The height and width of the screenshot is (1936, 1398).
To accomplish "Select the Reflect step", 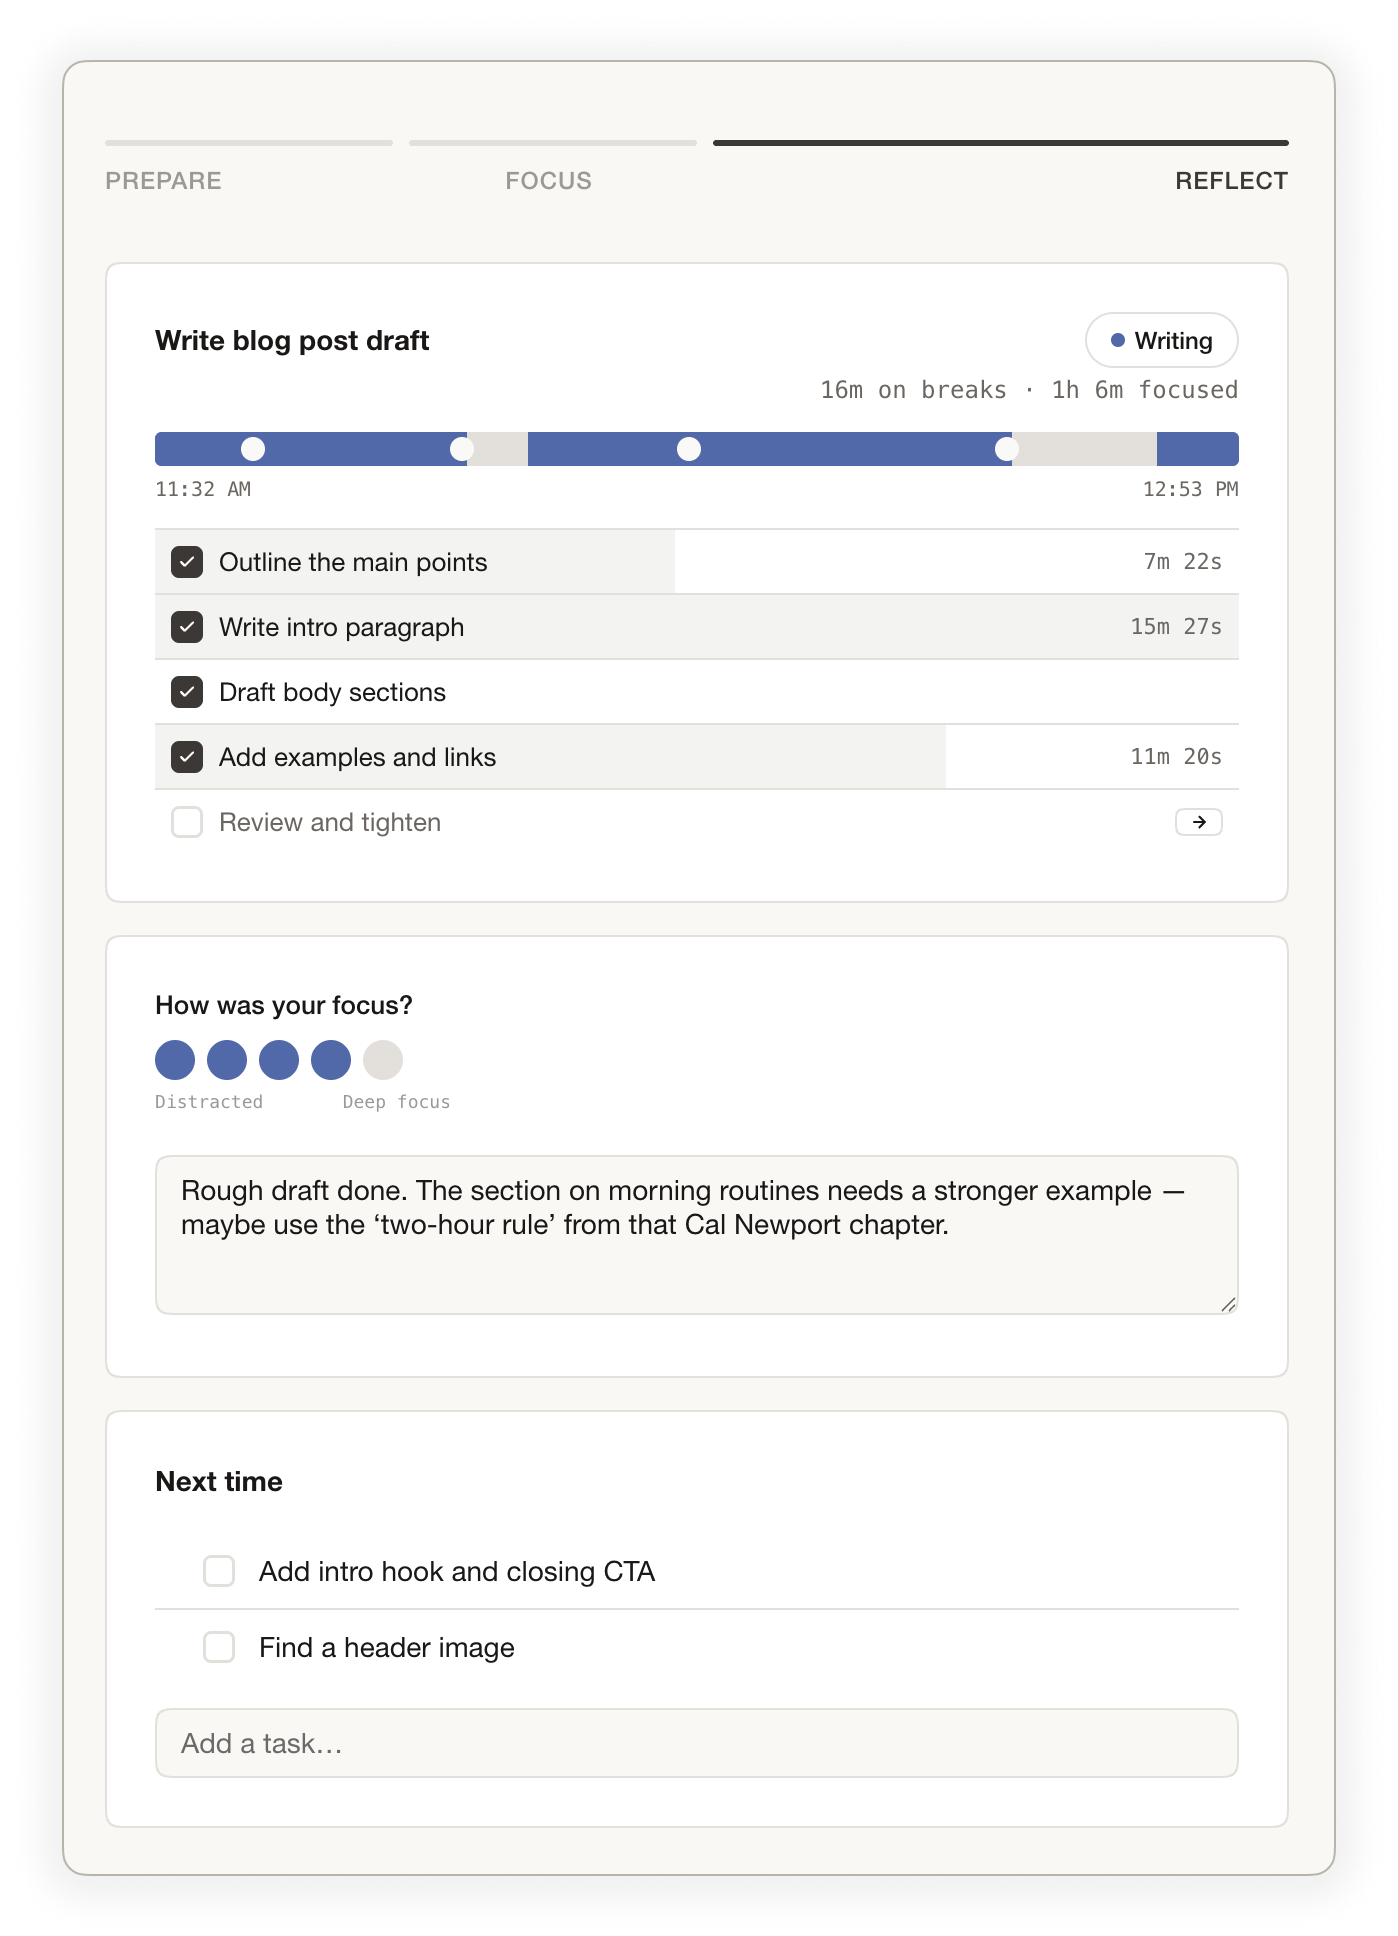I will [1230, 180].
